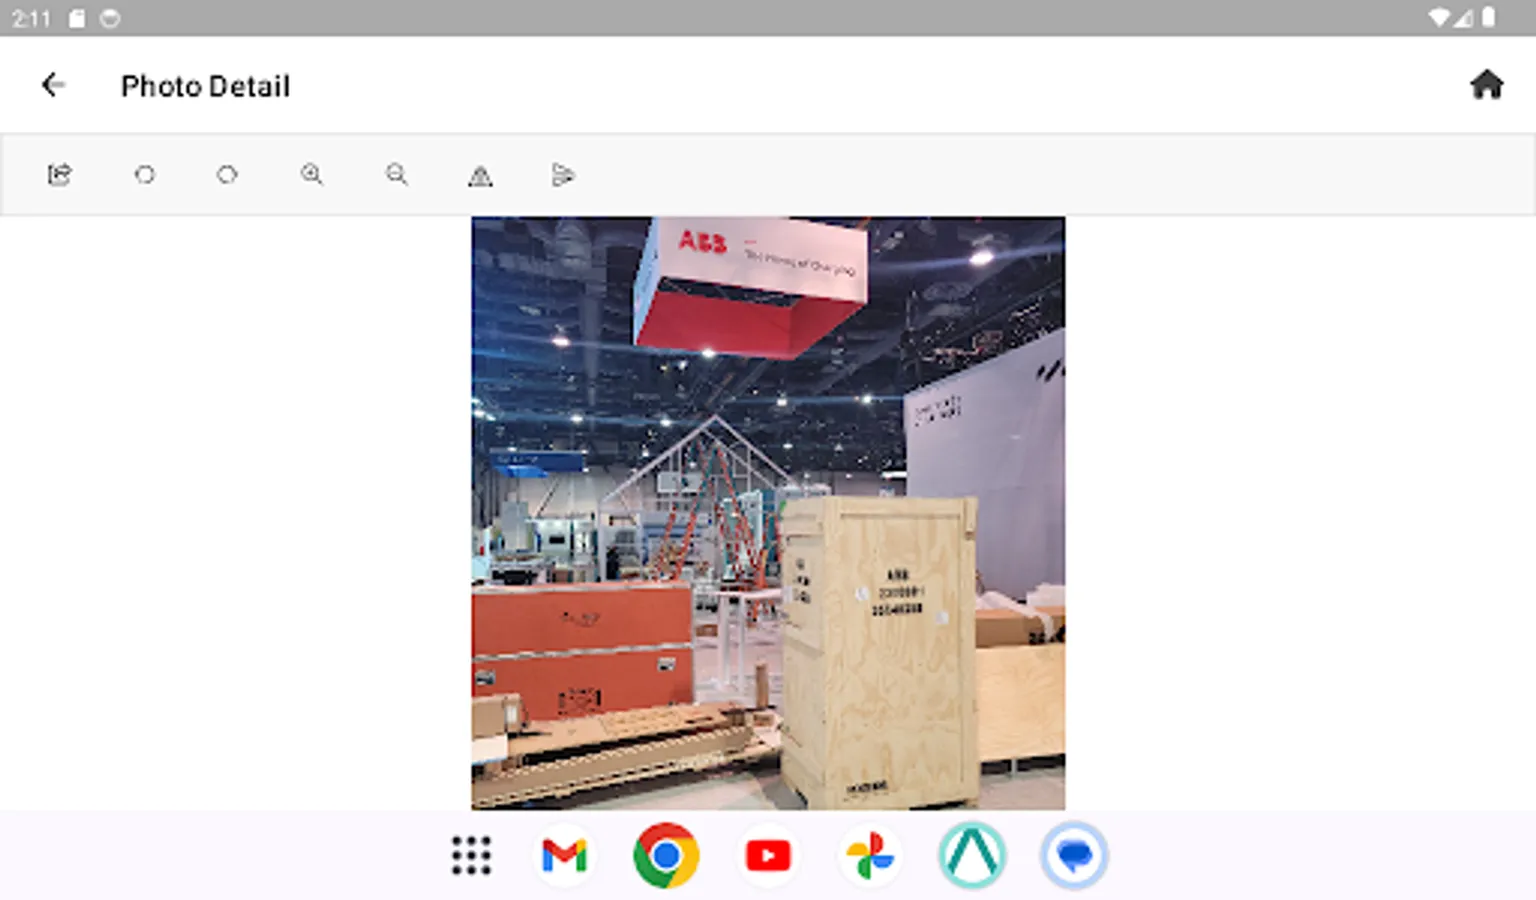Image resolution: width=1536 pixels, height=900 pixels.
Task: Go back with the back arrow
Action: pos(53,84)
